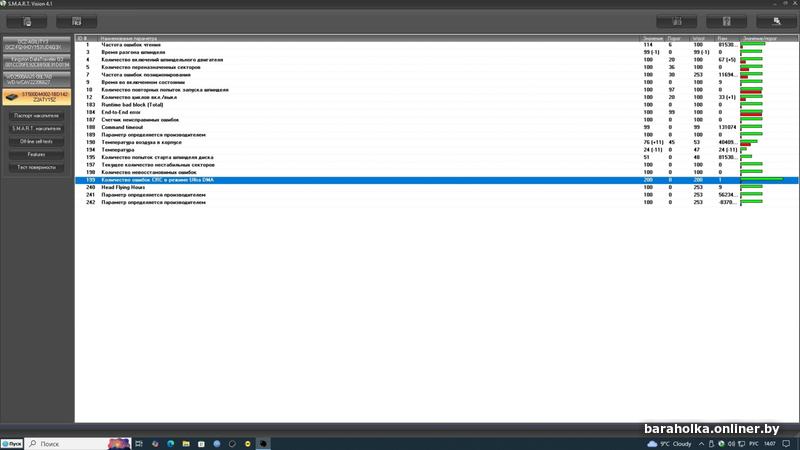Select row 1 Частота ошибок чтения
The width and height of the screenshot is (800, 450).
[x=437, y=45]
